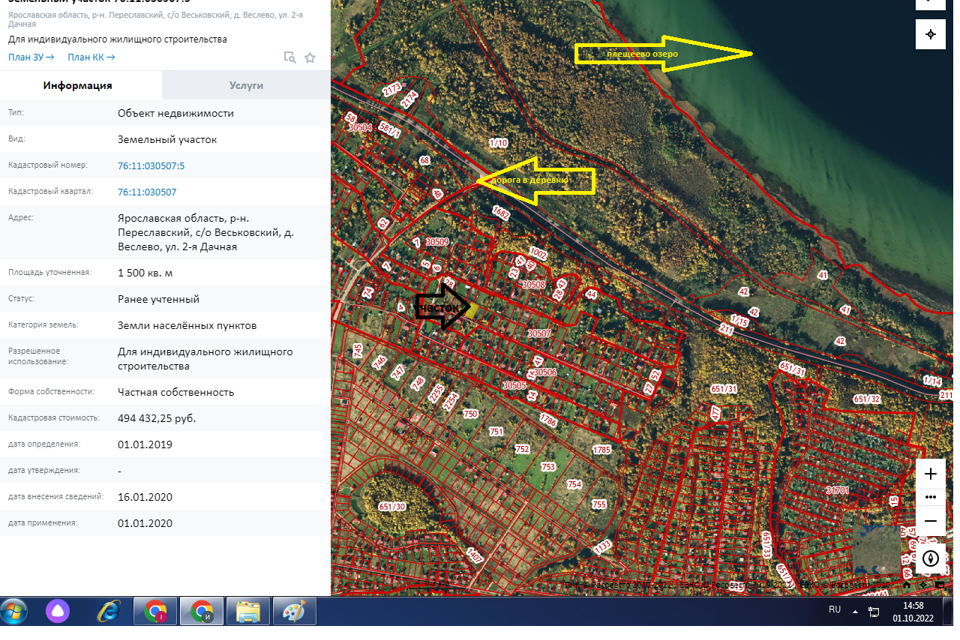Zoom out with the minus button
Screen dimensions: 960x640
[x=930, y=521]
